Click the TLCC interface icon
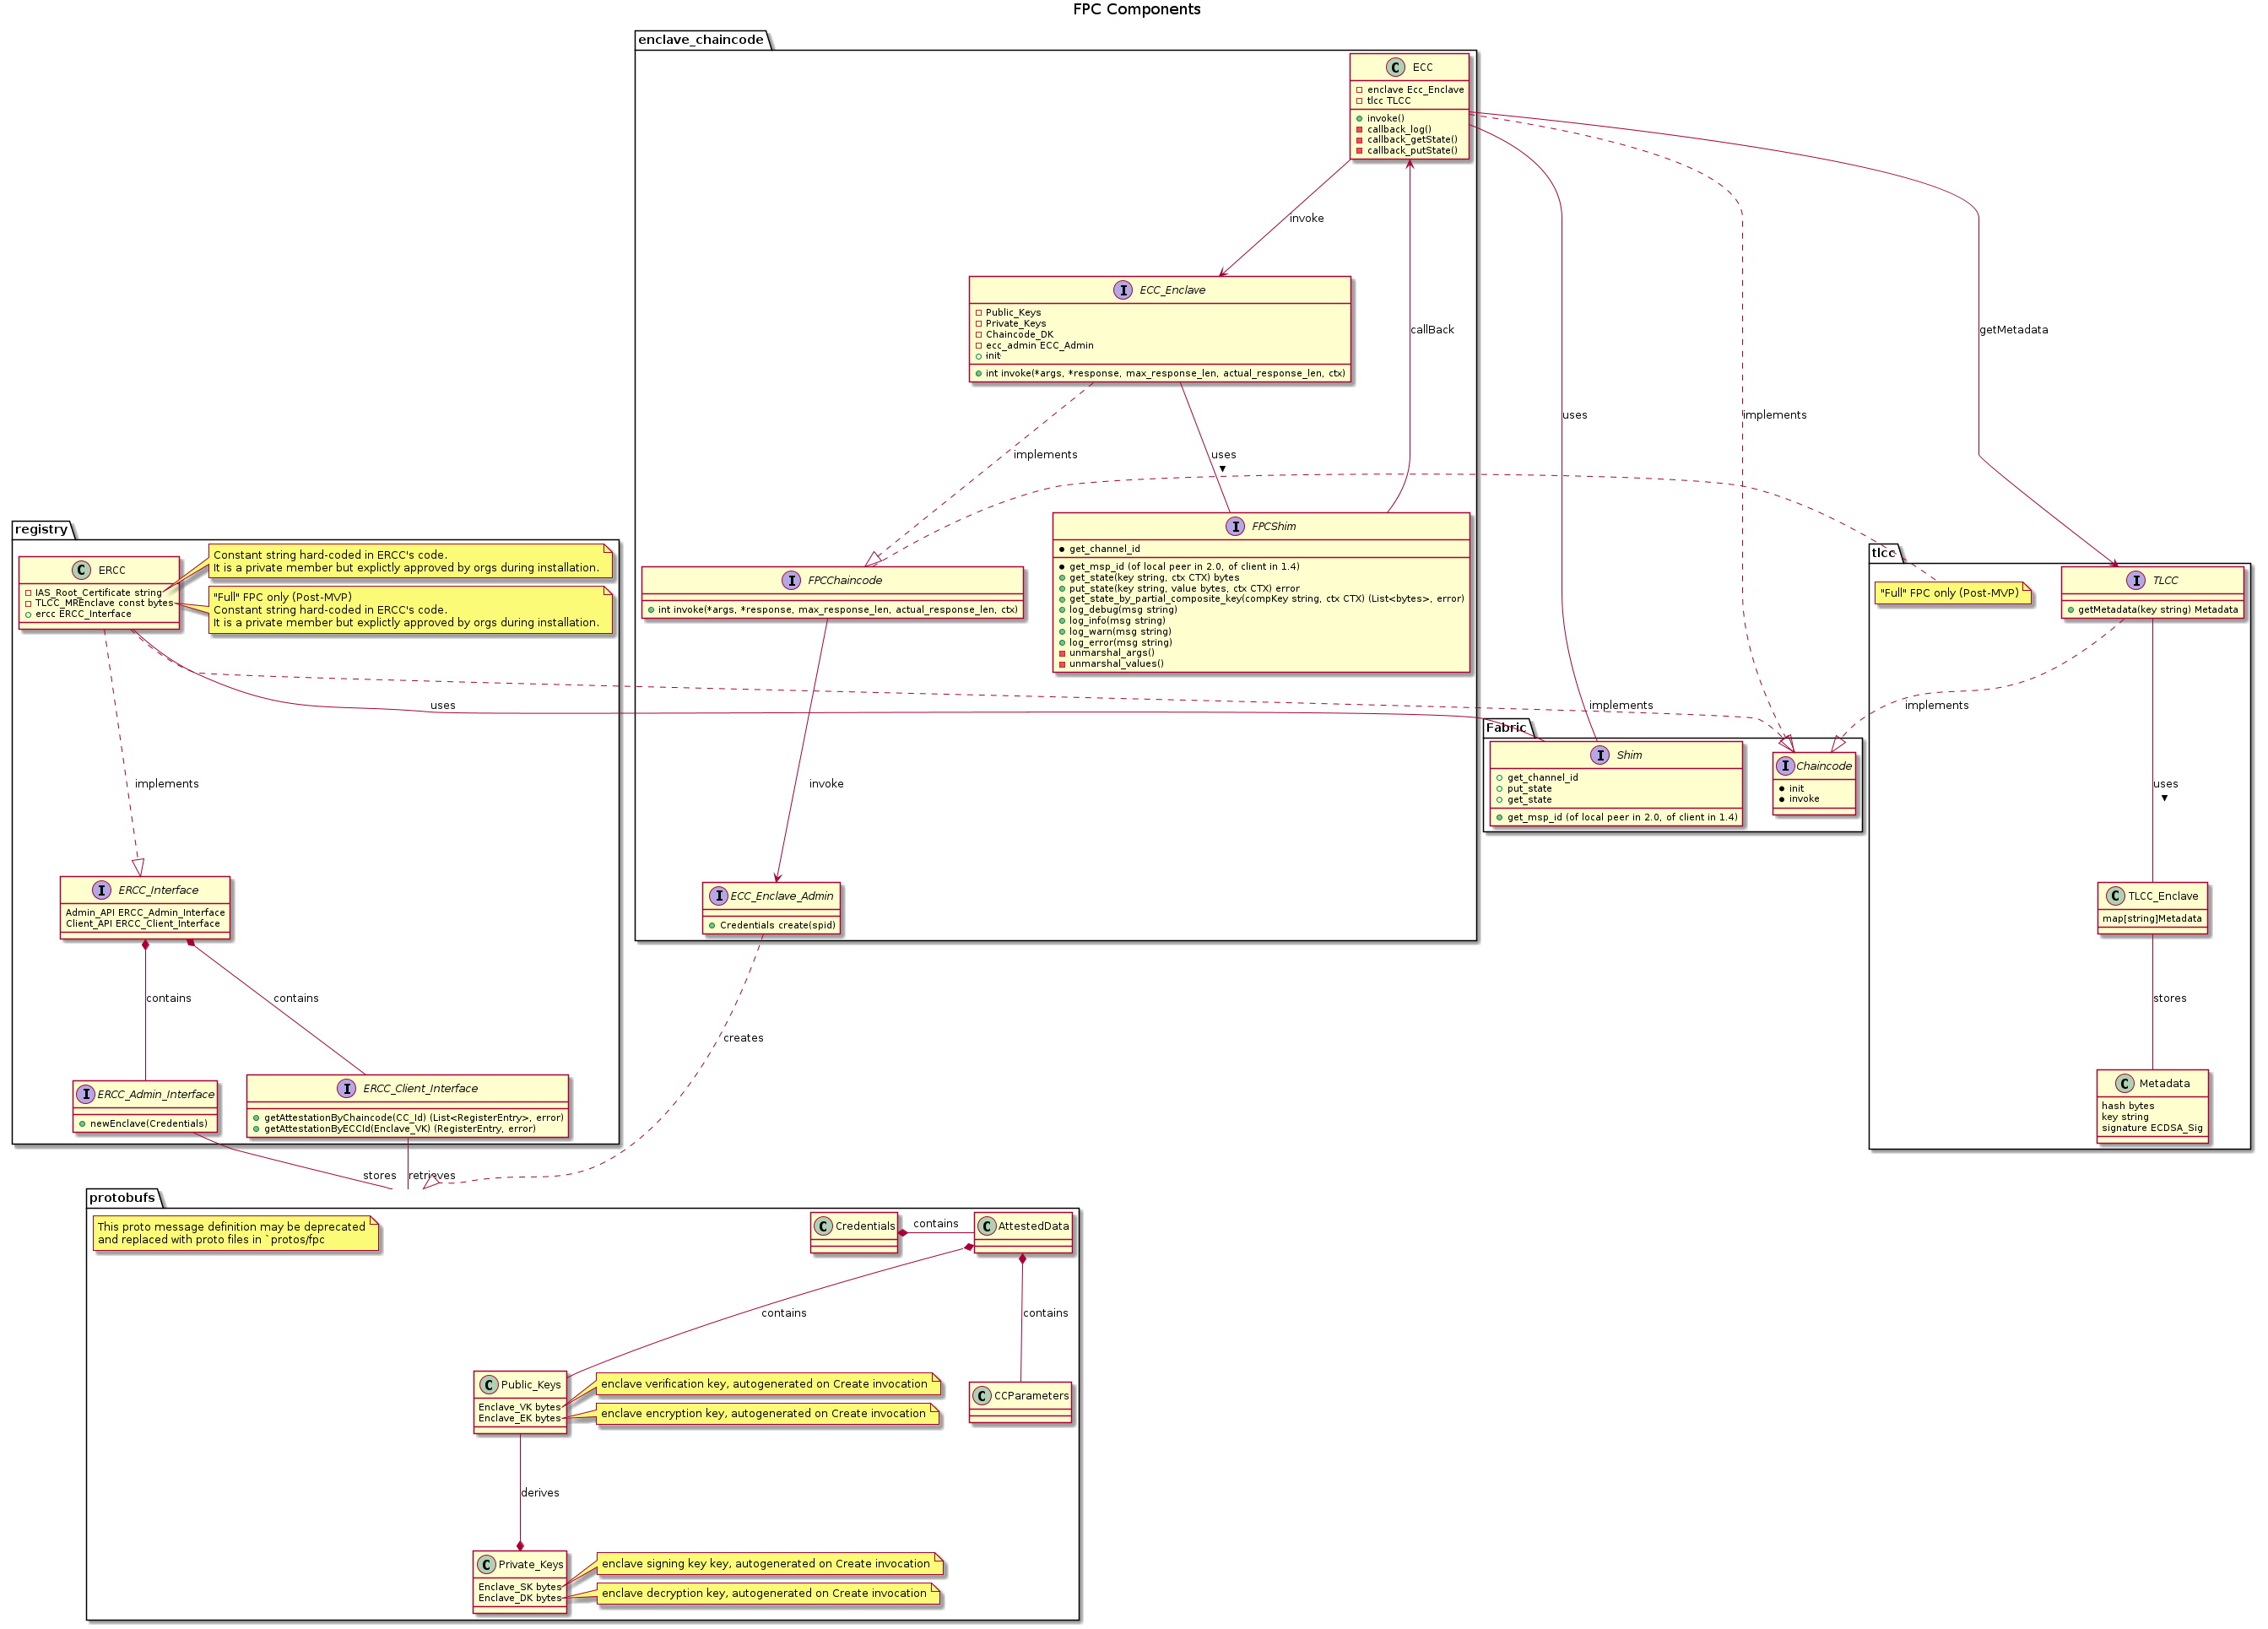The image size is (2268, 1629). click(x=2136, y=580)
